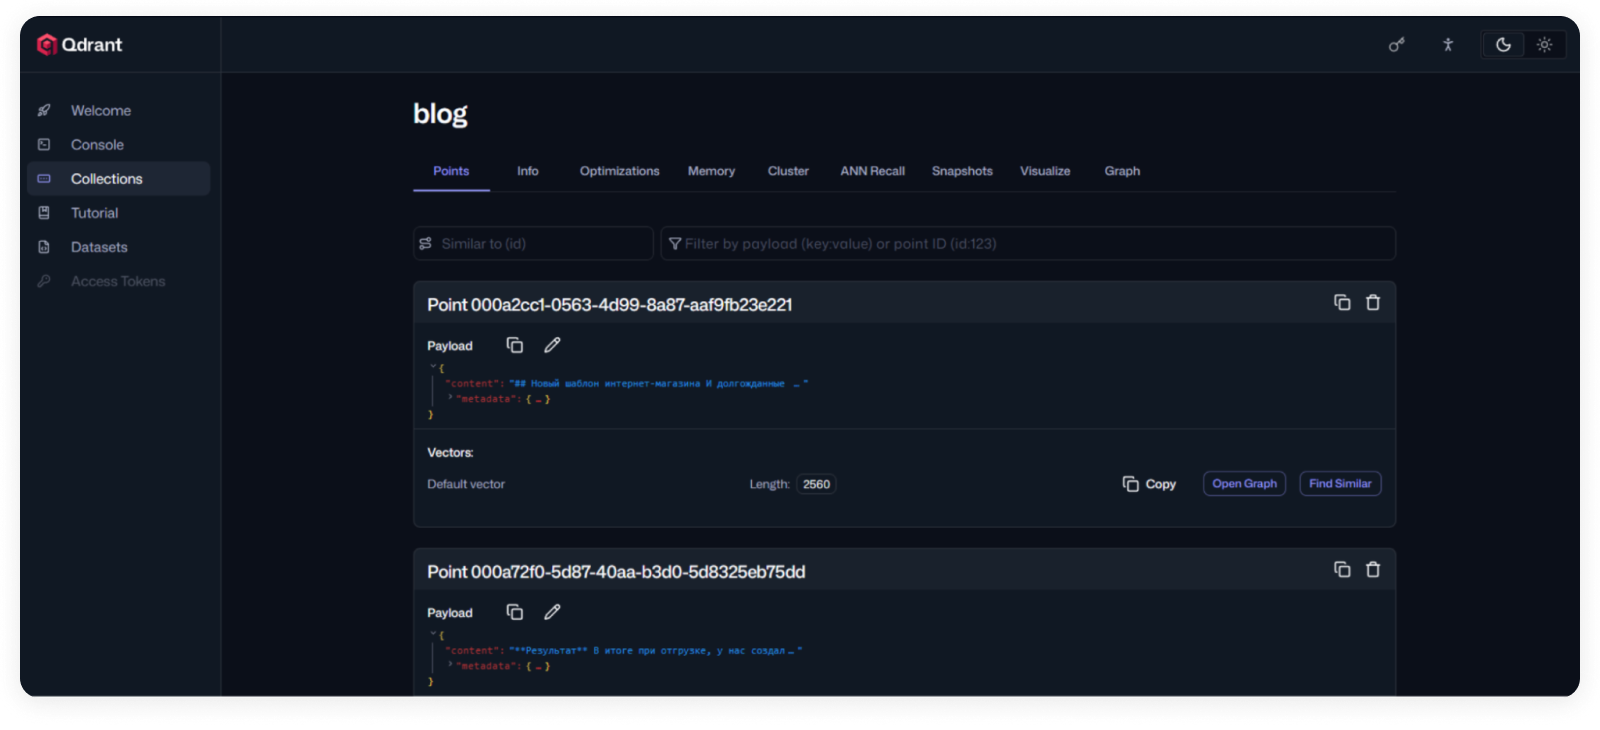Switch to the Info tab
Image resolution: width=1600 pixels, height=730 pixels.
click(527, 171)
